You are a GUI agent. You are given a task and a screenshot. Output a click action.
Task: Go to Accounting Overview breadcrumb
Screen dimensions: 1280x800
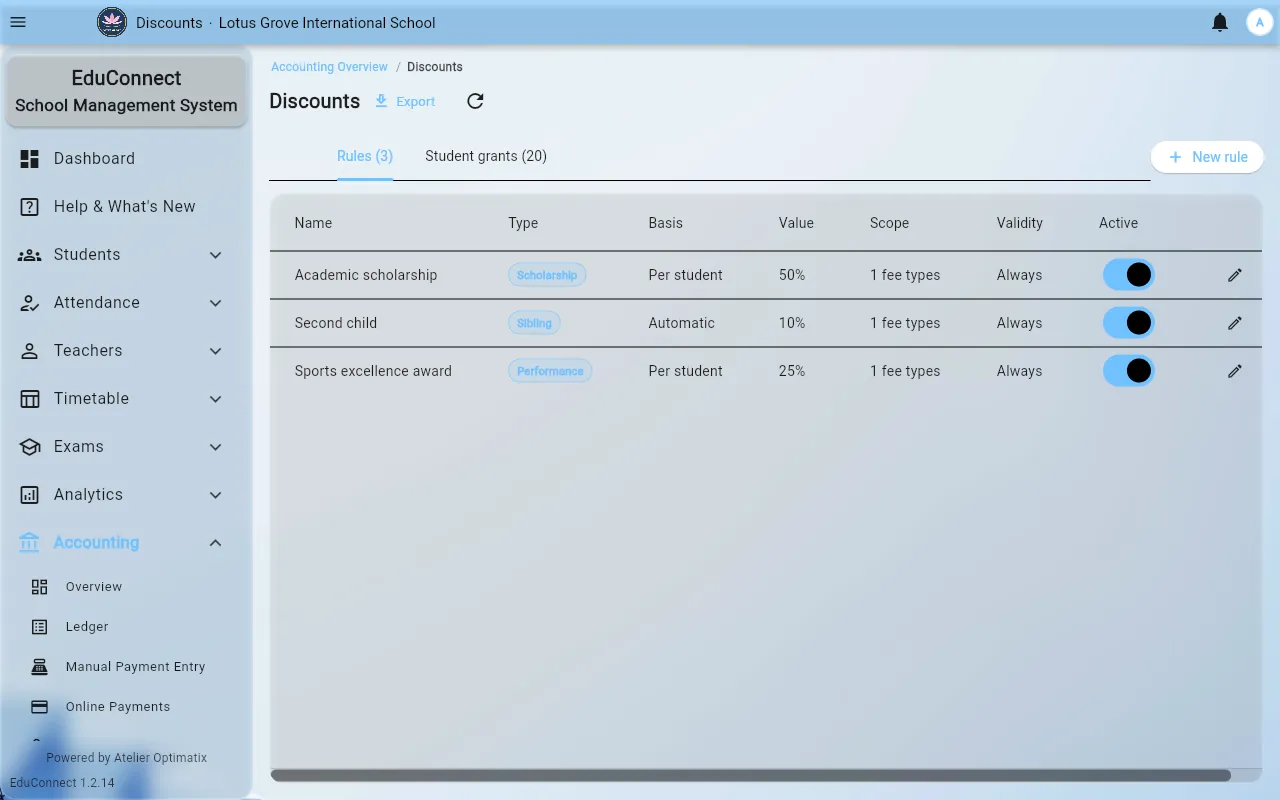330,67
